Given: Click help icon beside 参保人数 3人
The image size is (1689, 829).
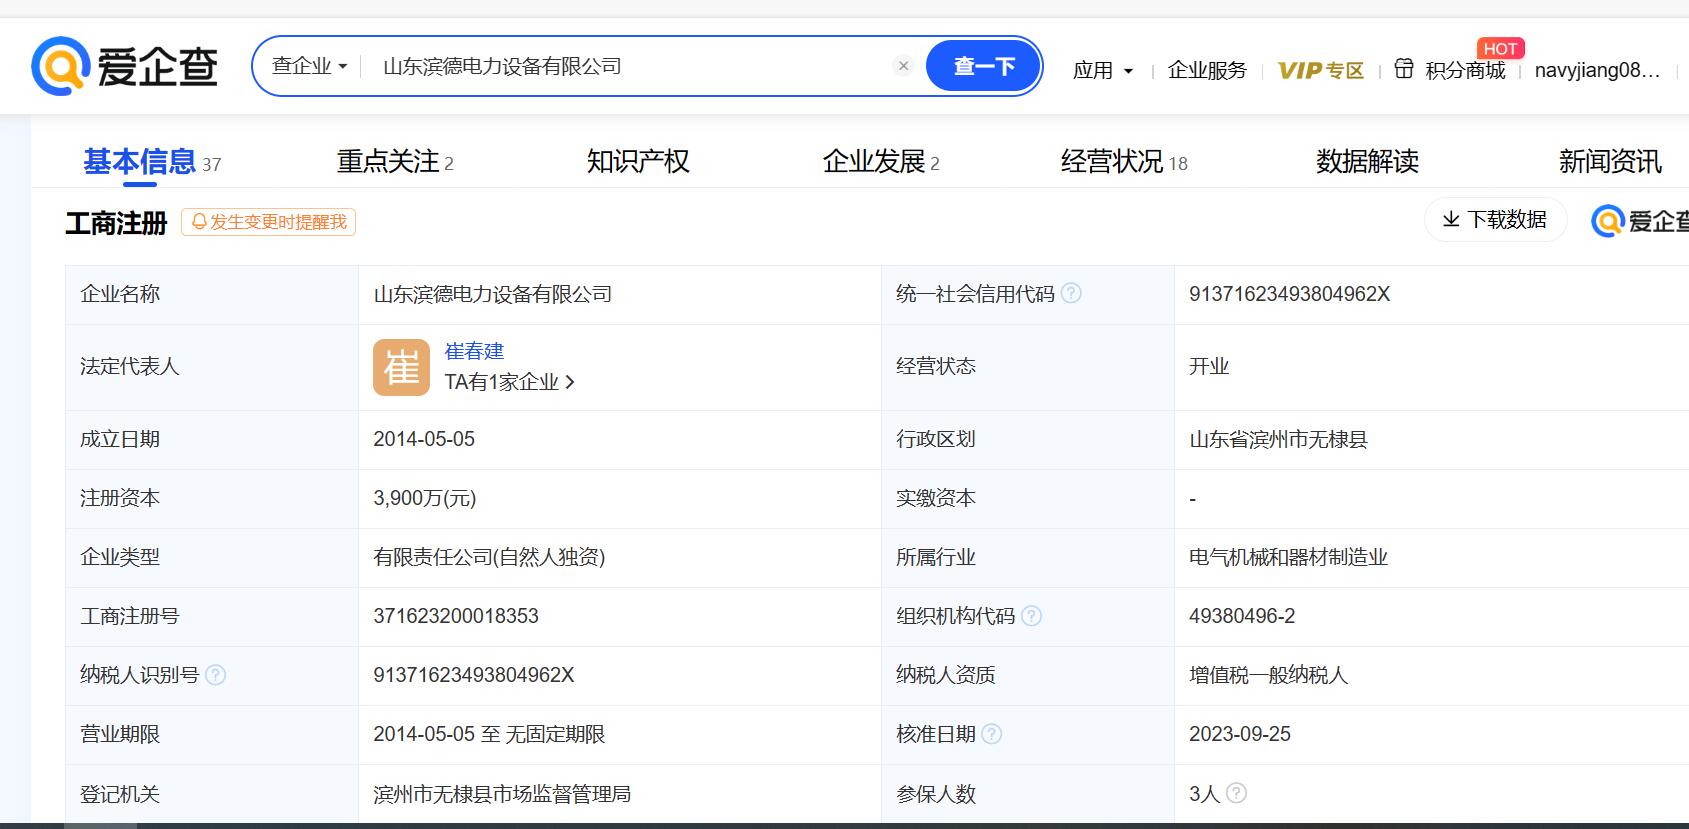Looking at the screenshot, I should coord(1237,793).
